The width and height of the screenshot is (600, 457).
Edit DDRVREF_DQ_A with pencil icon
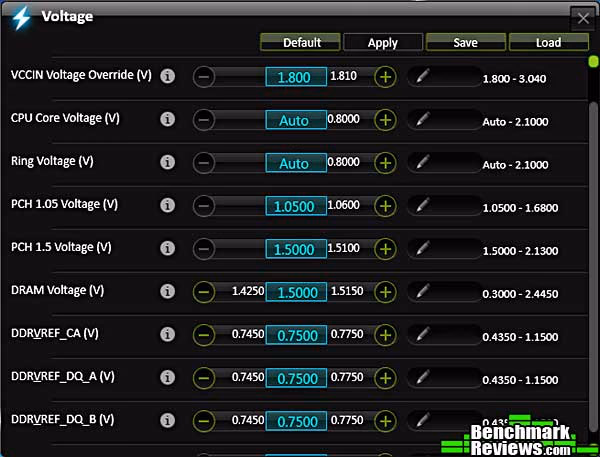[x=422, y=377]
